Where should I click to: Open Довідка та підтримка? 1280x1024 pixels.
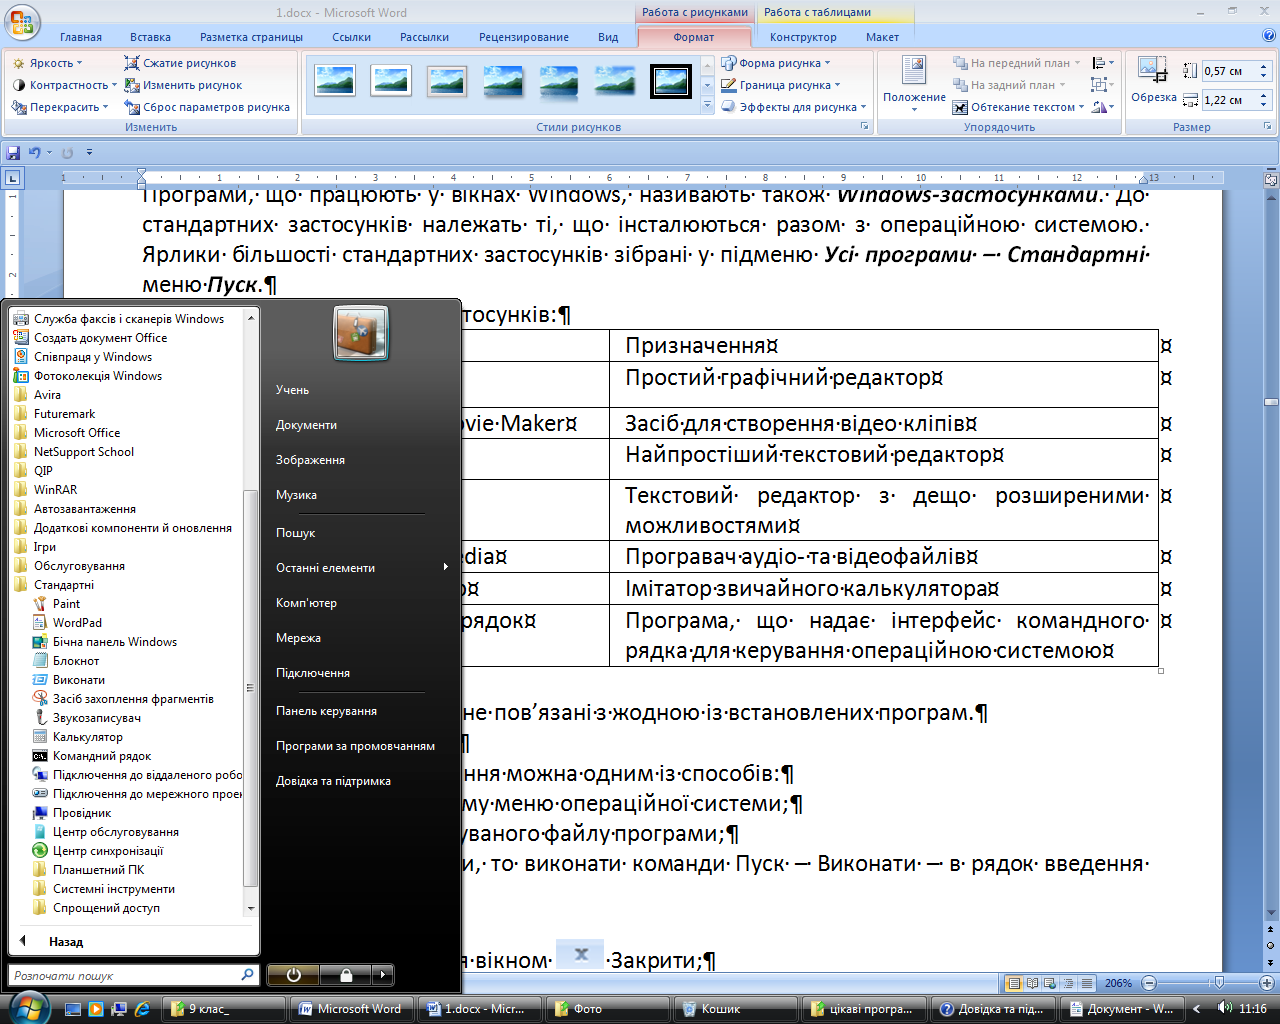[333, 781]
